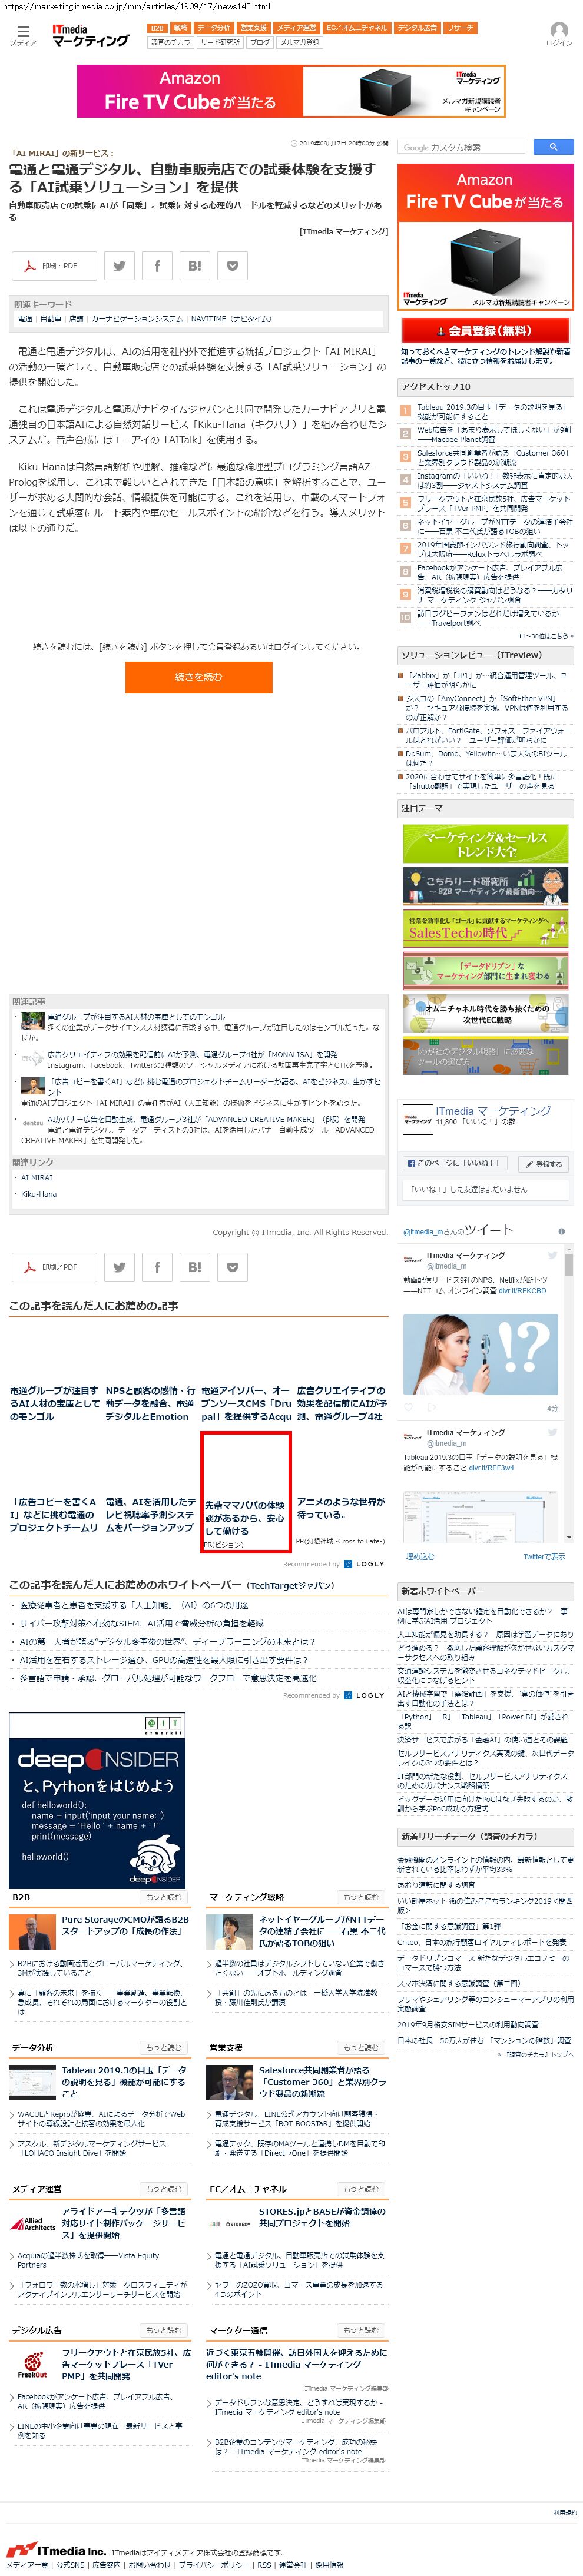
Task: Open the メディア運営 nav tab
Action: click(x=296, y=28)
